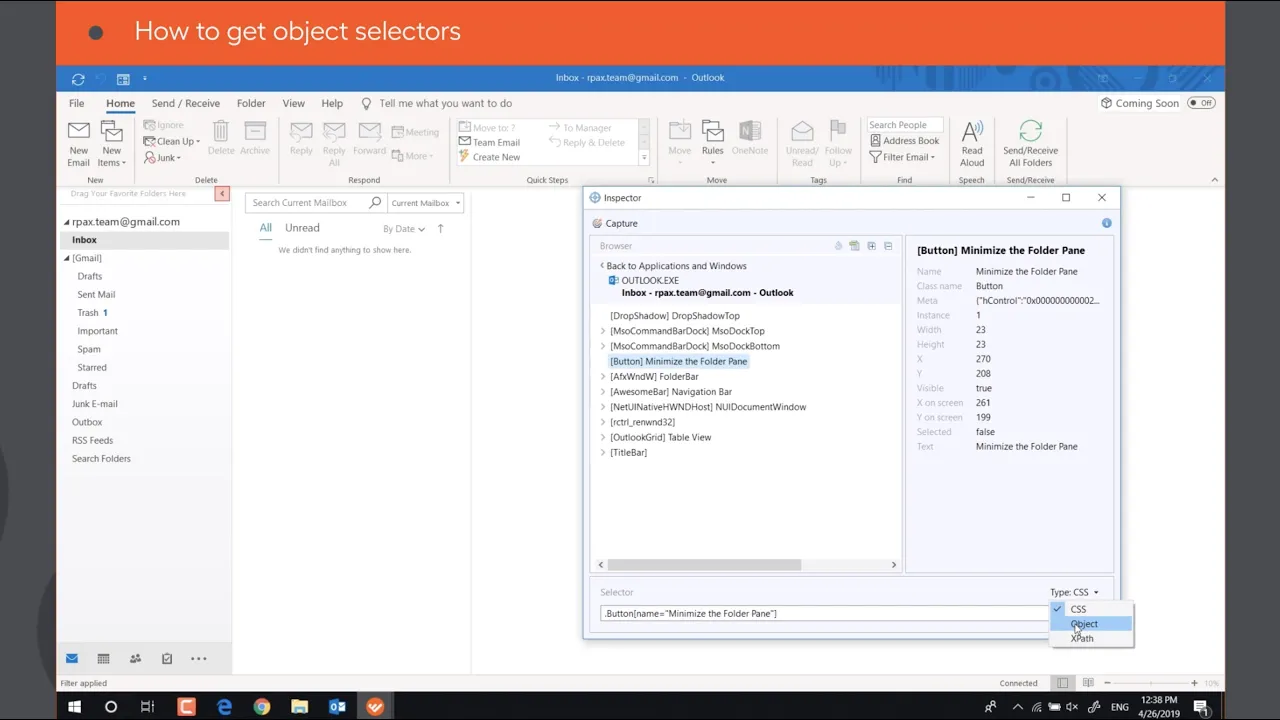Click the zoom slider in Outlook status bar
Image resolution: width=1280 pixels, height=720 pixels.
click(1150, 683)
